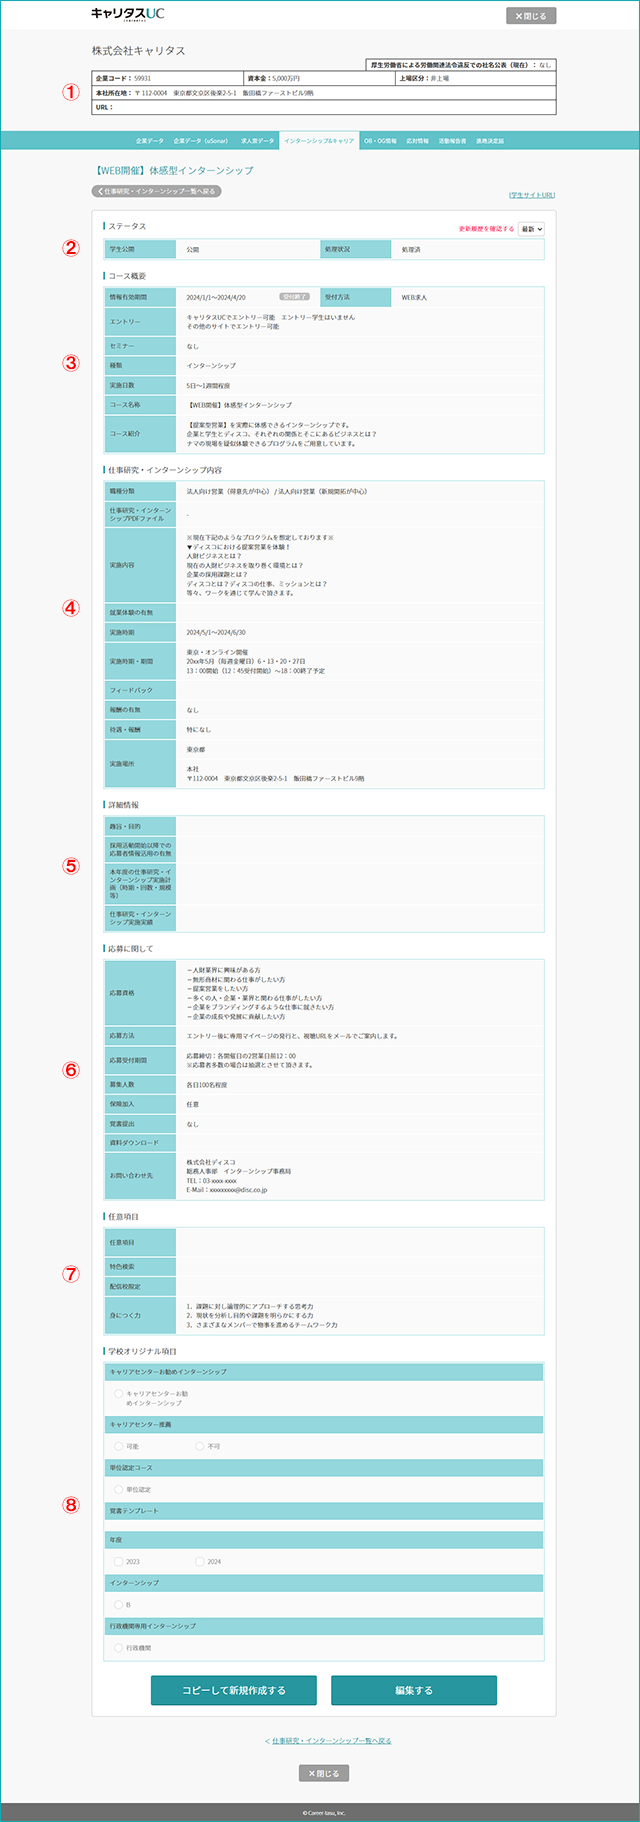The width and height of the screenshot is (640, 1822).
Task: Click the E-Mail contact line
Action: coord(227,1190)
